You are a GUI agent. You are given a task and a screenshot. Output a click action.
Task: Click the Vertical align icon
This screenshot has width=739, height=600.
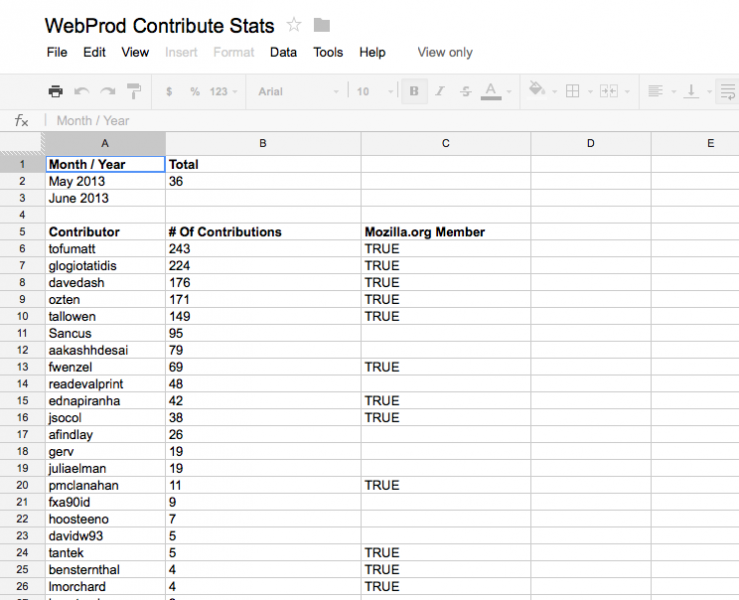pos(691,91)
